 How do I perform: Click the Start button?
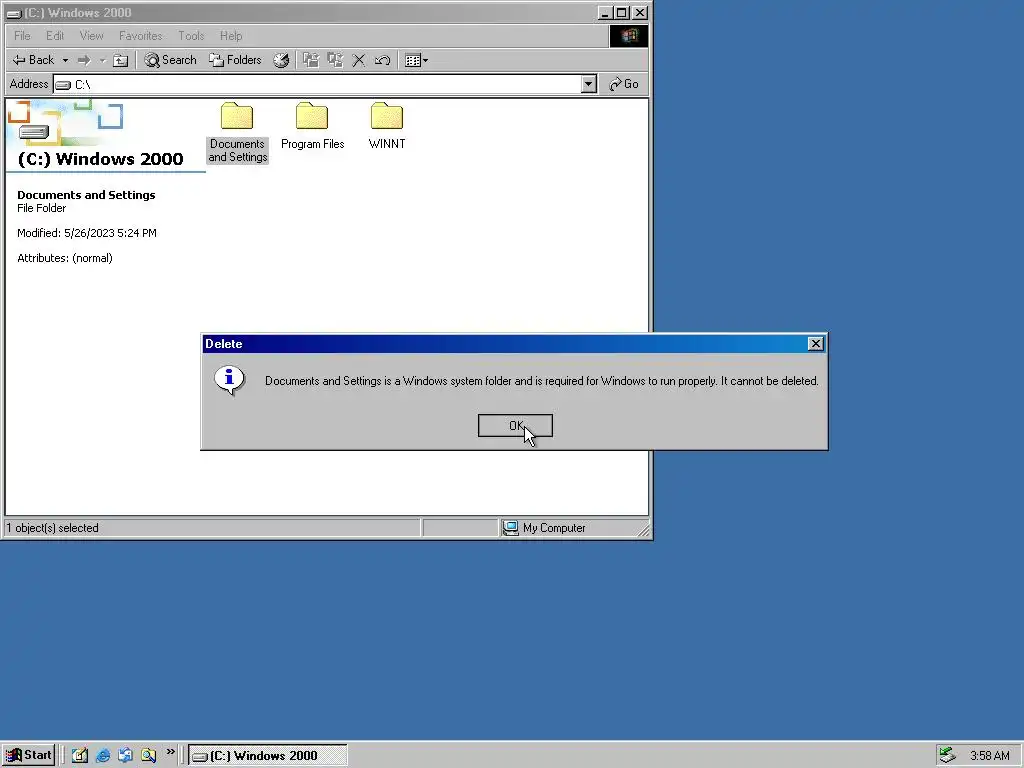click(28, 755)
